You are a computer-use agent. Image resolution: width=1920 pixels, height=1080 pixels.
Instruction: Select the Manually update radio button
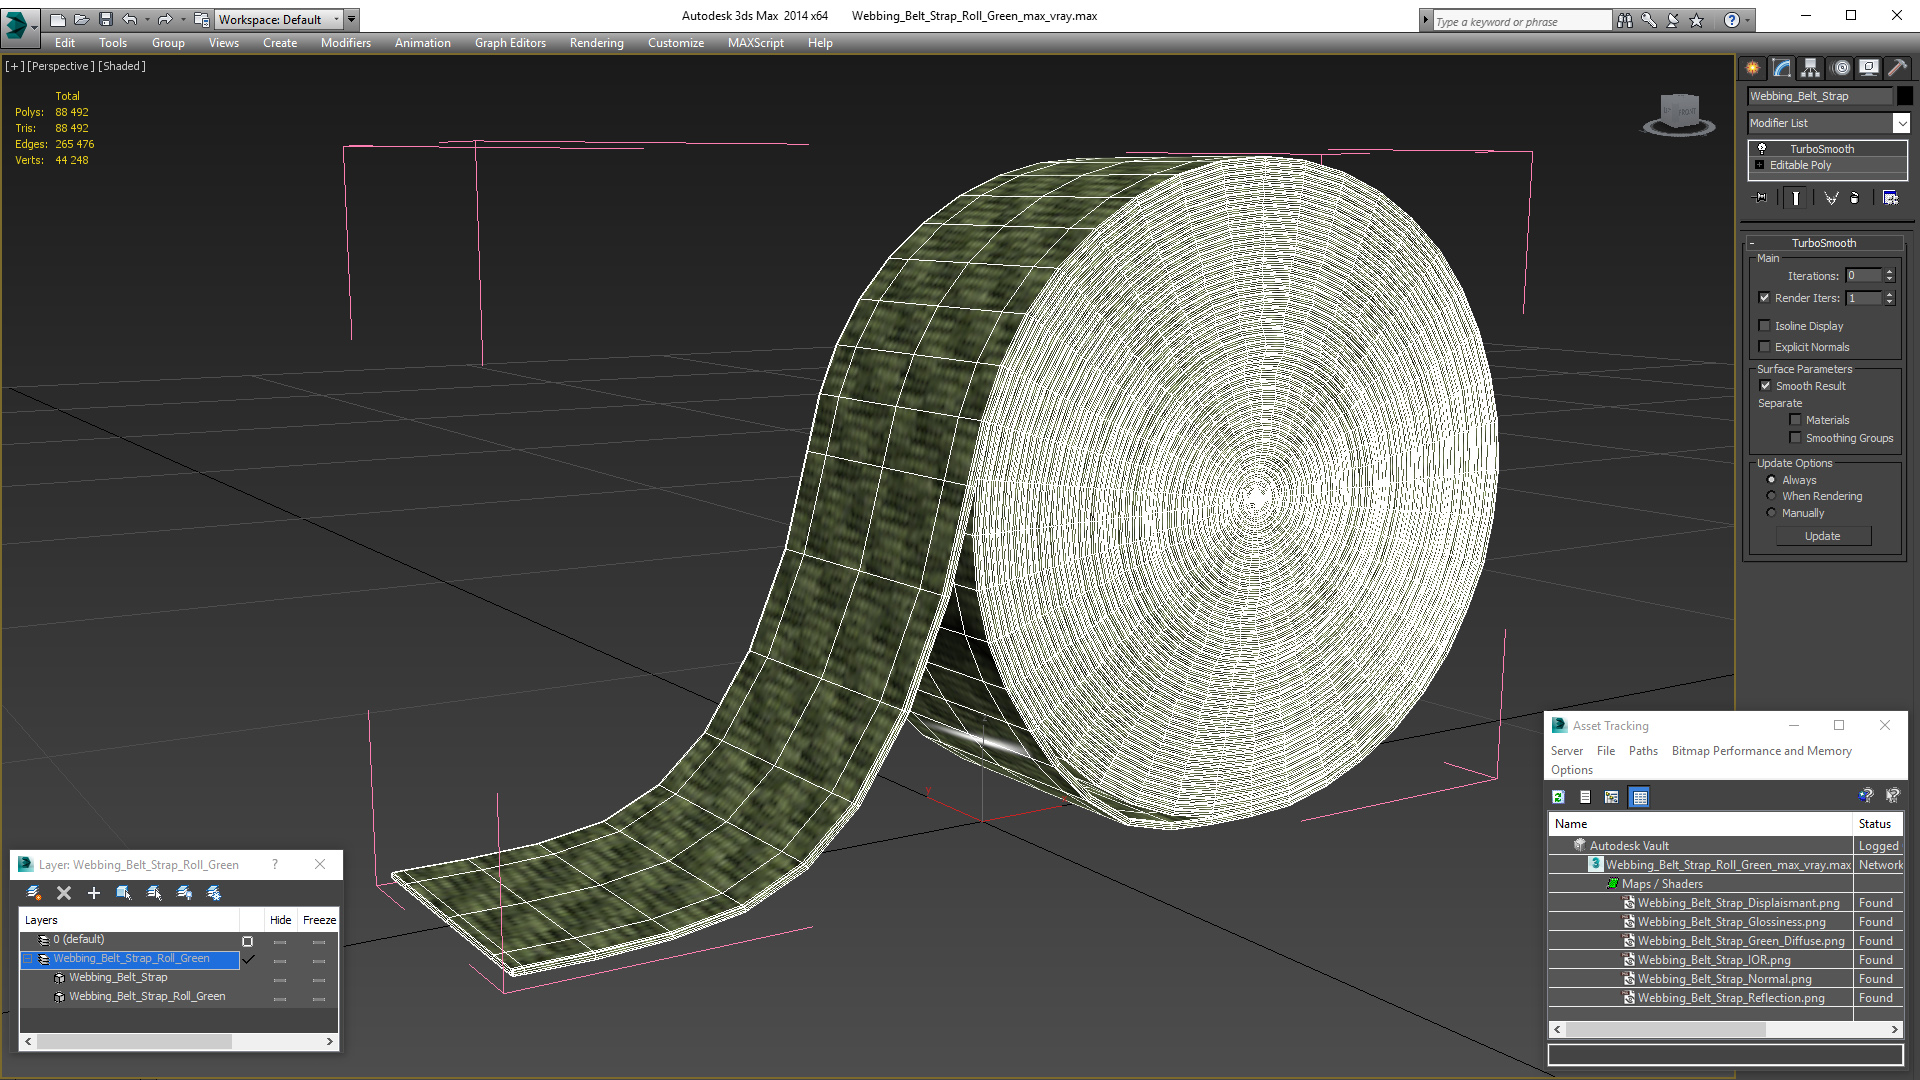pyautogui.click(x=1771, y=513)
